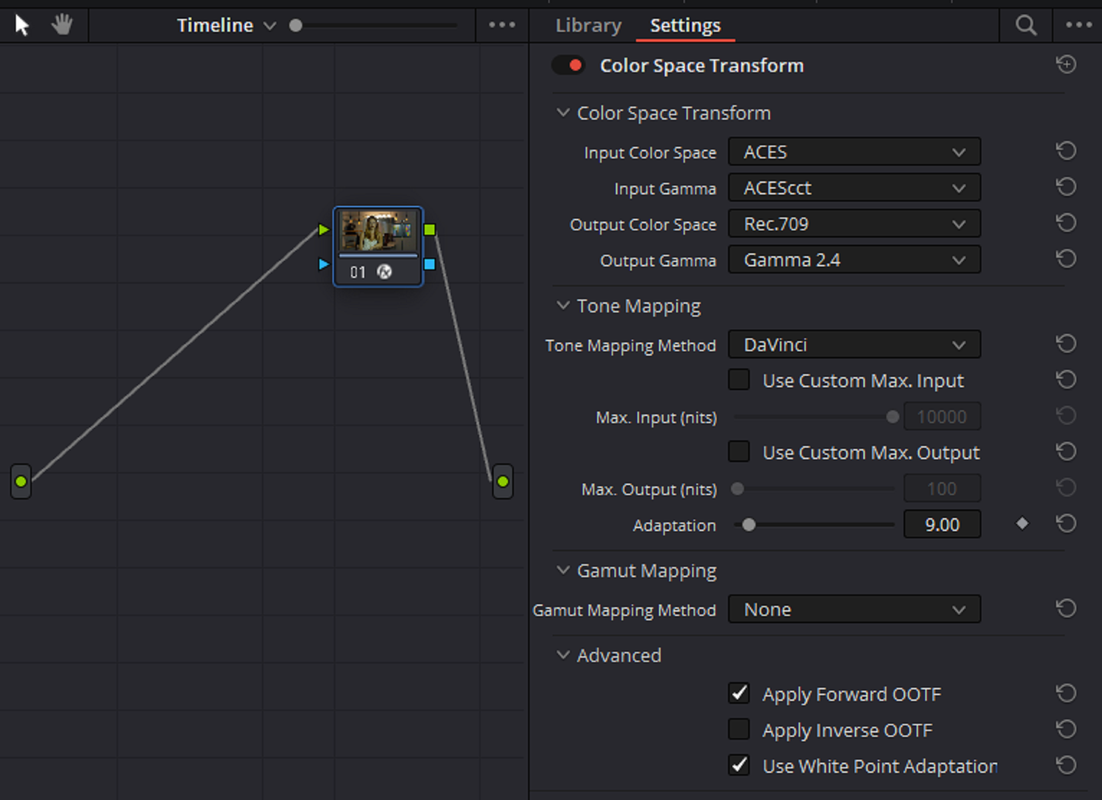Image resolution: width=1102 pixels, height=800 pixels.
Task: Adjust the Adaptation slider handle
Action: point(749,524)
